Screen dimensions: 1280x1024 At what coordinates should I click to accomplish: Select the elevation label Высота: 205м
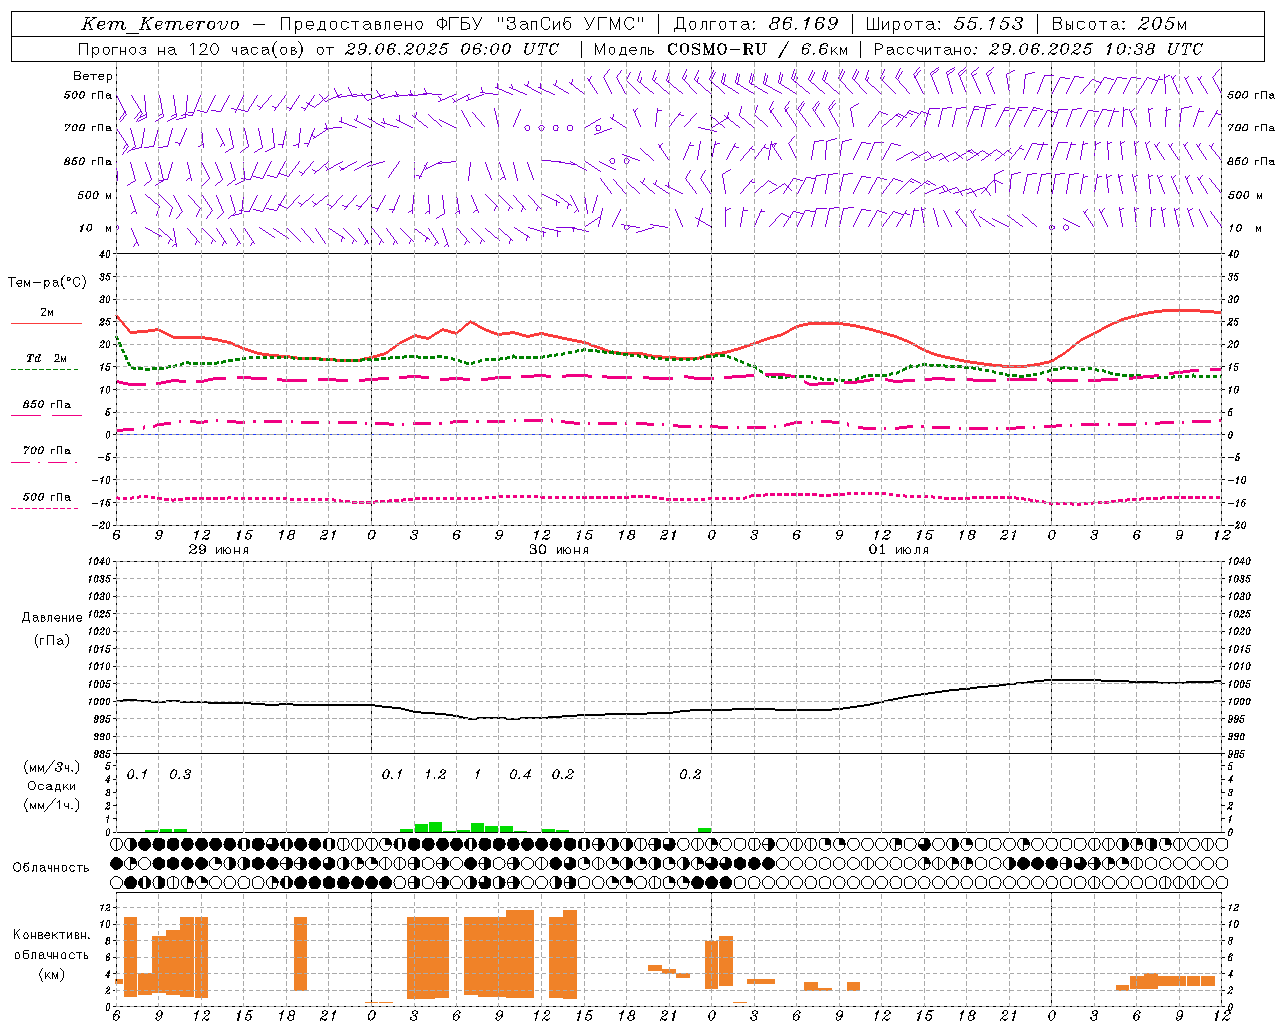1119,24
